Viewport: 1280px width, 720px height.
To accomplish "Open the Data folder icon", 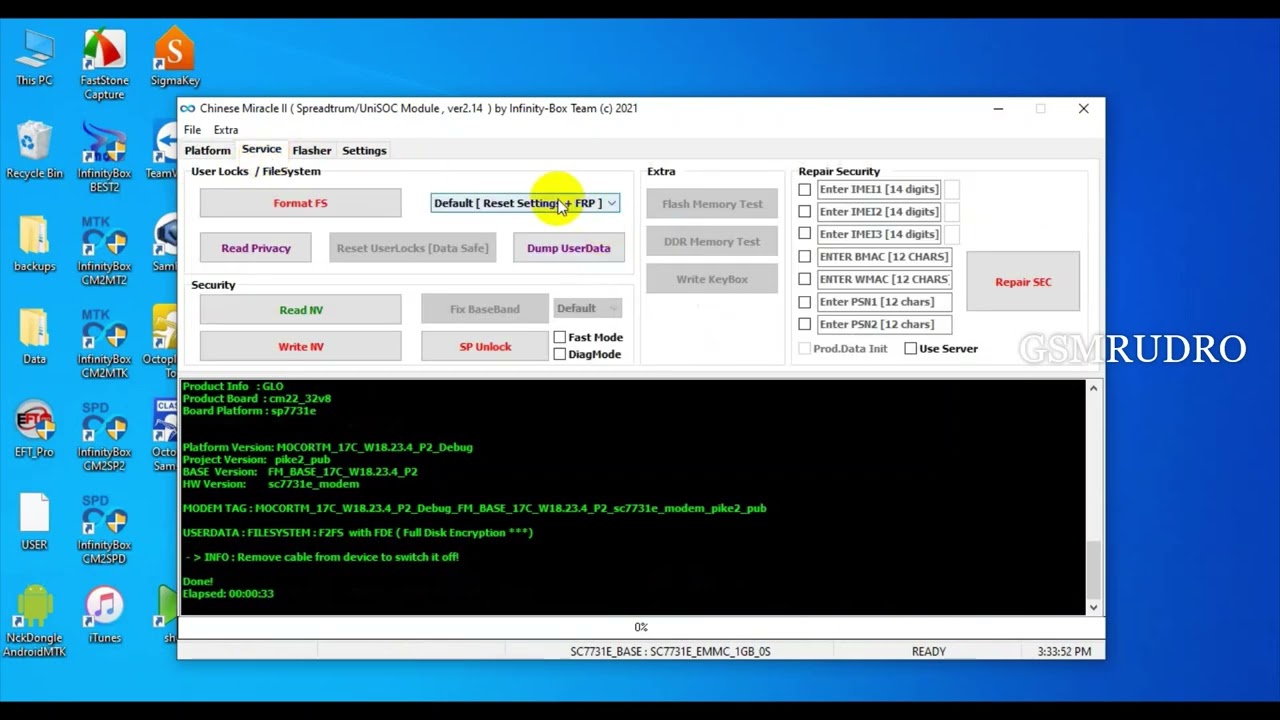I will coord(34,337).
